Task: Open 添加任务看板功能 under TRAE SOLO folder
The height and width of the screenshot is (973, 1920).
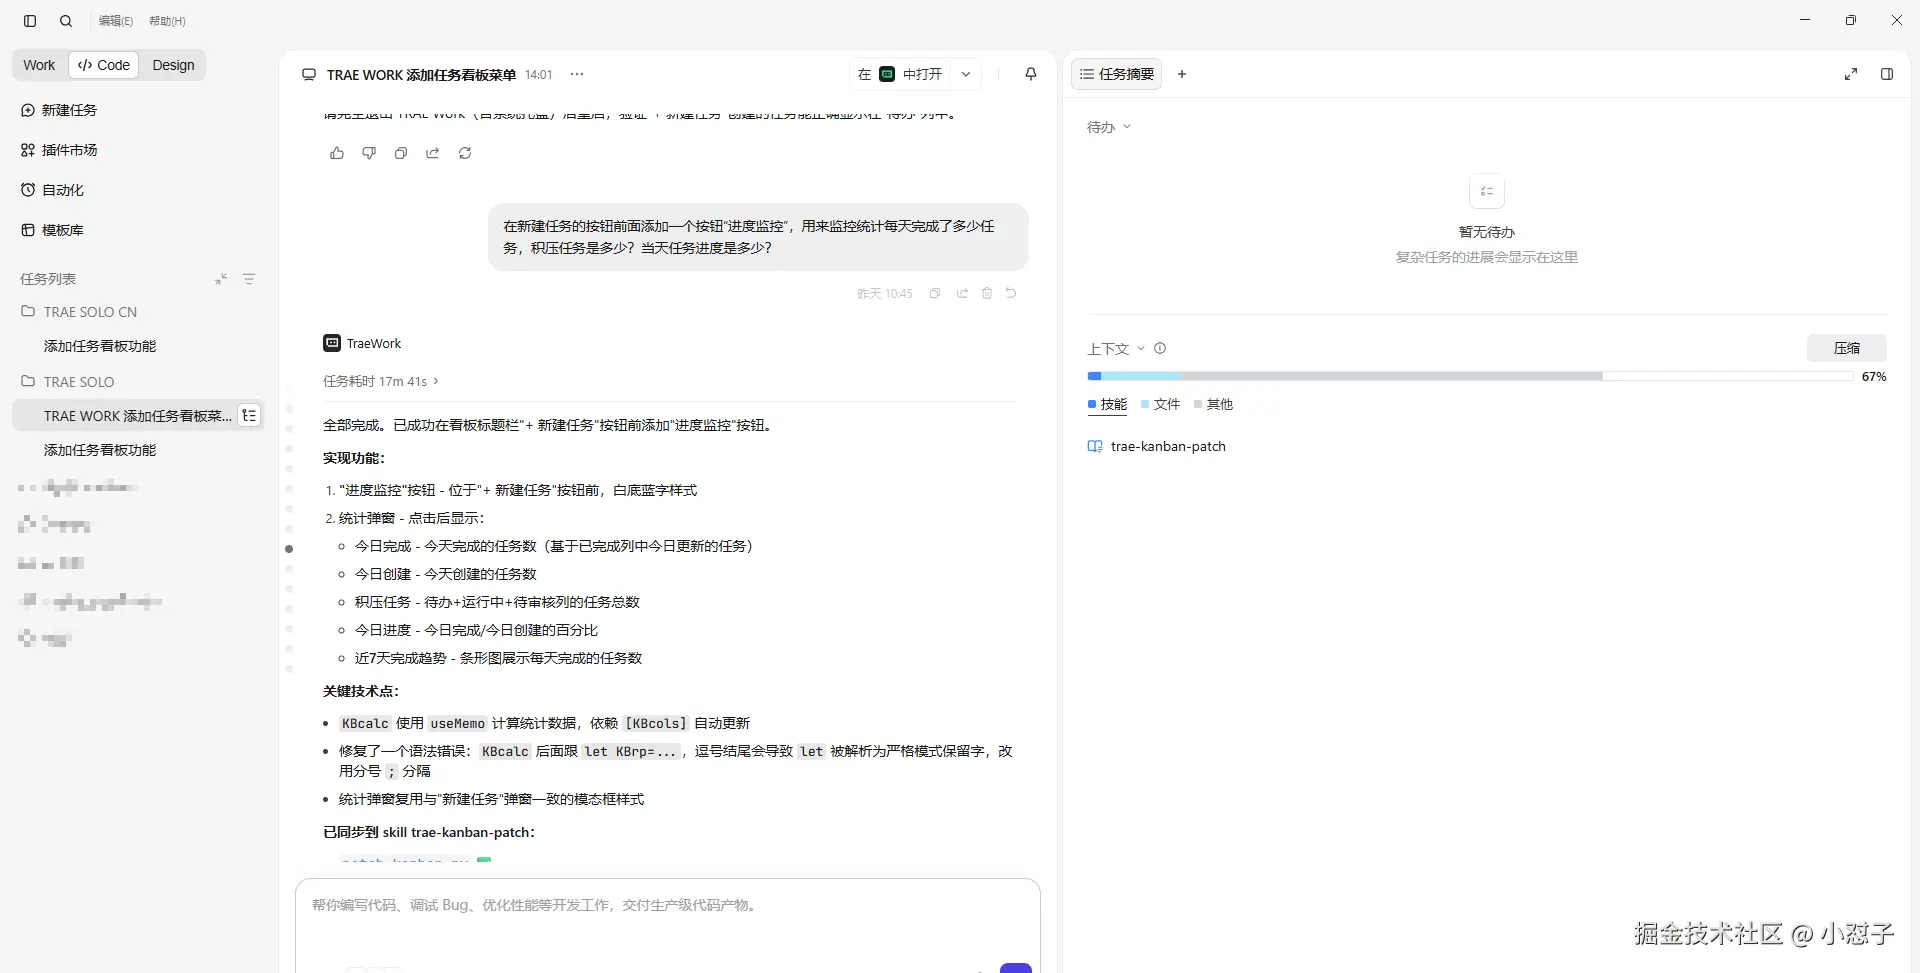Action: [x=100, y=450]
